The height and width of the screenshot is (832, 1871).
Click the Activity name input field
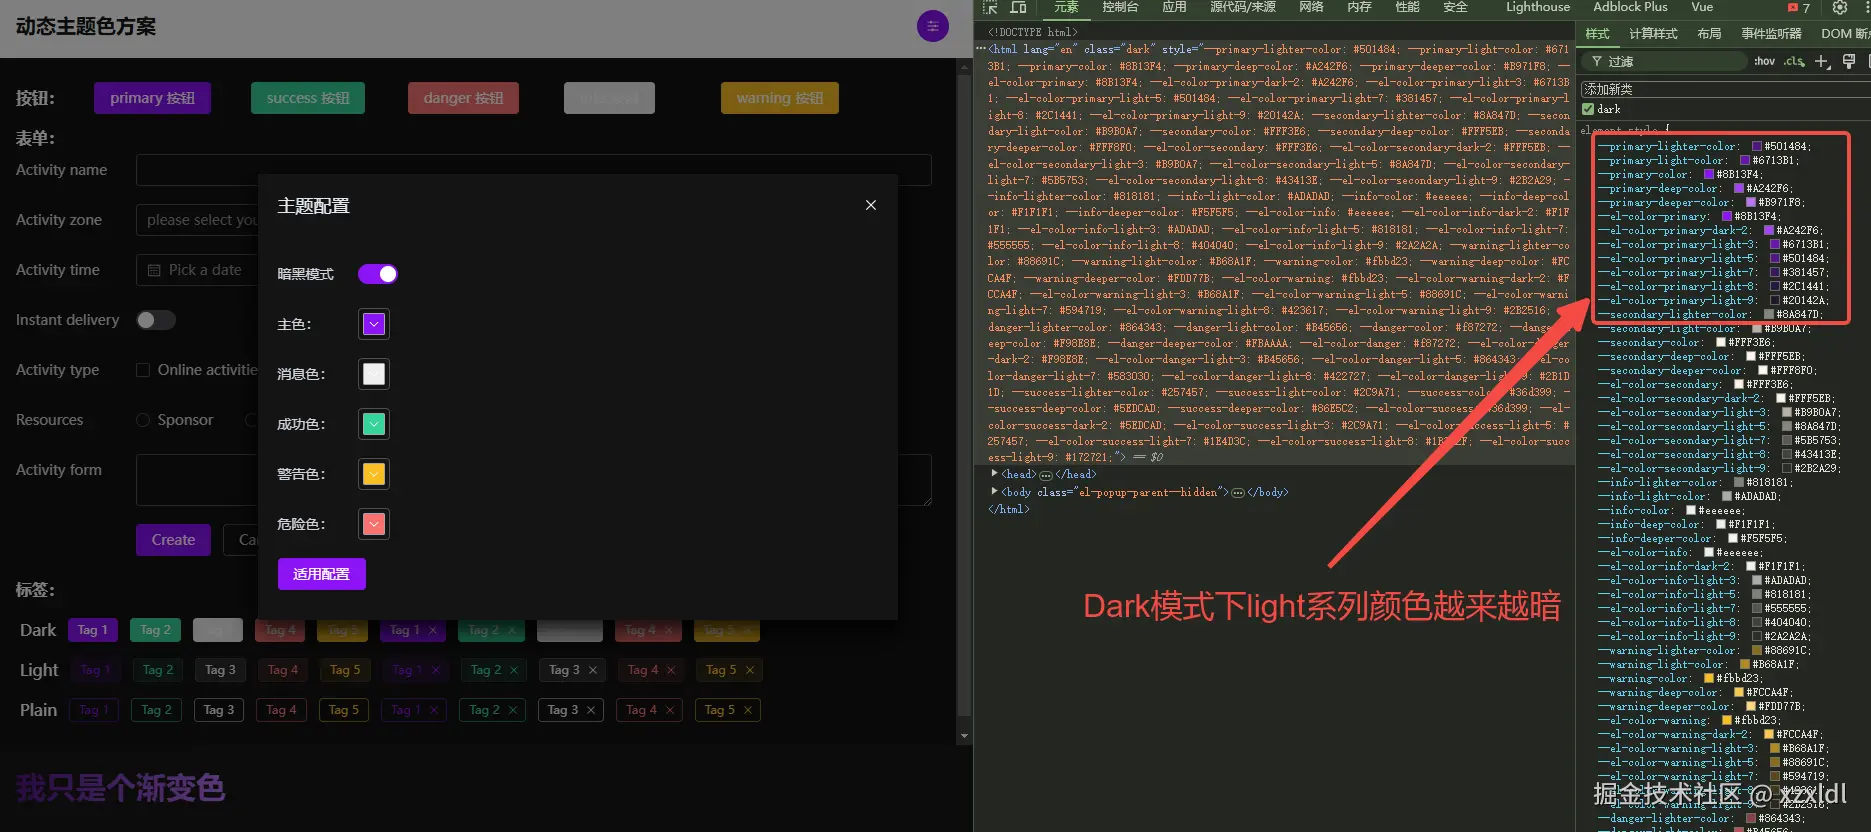[534, 170]
